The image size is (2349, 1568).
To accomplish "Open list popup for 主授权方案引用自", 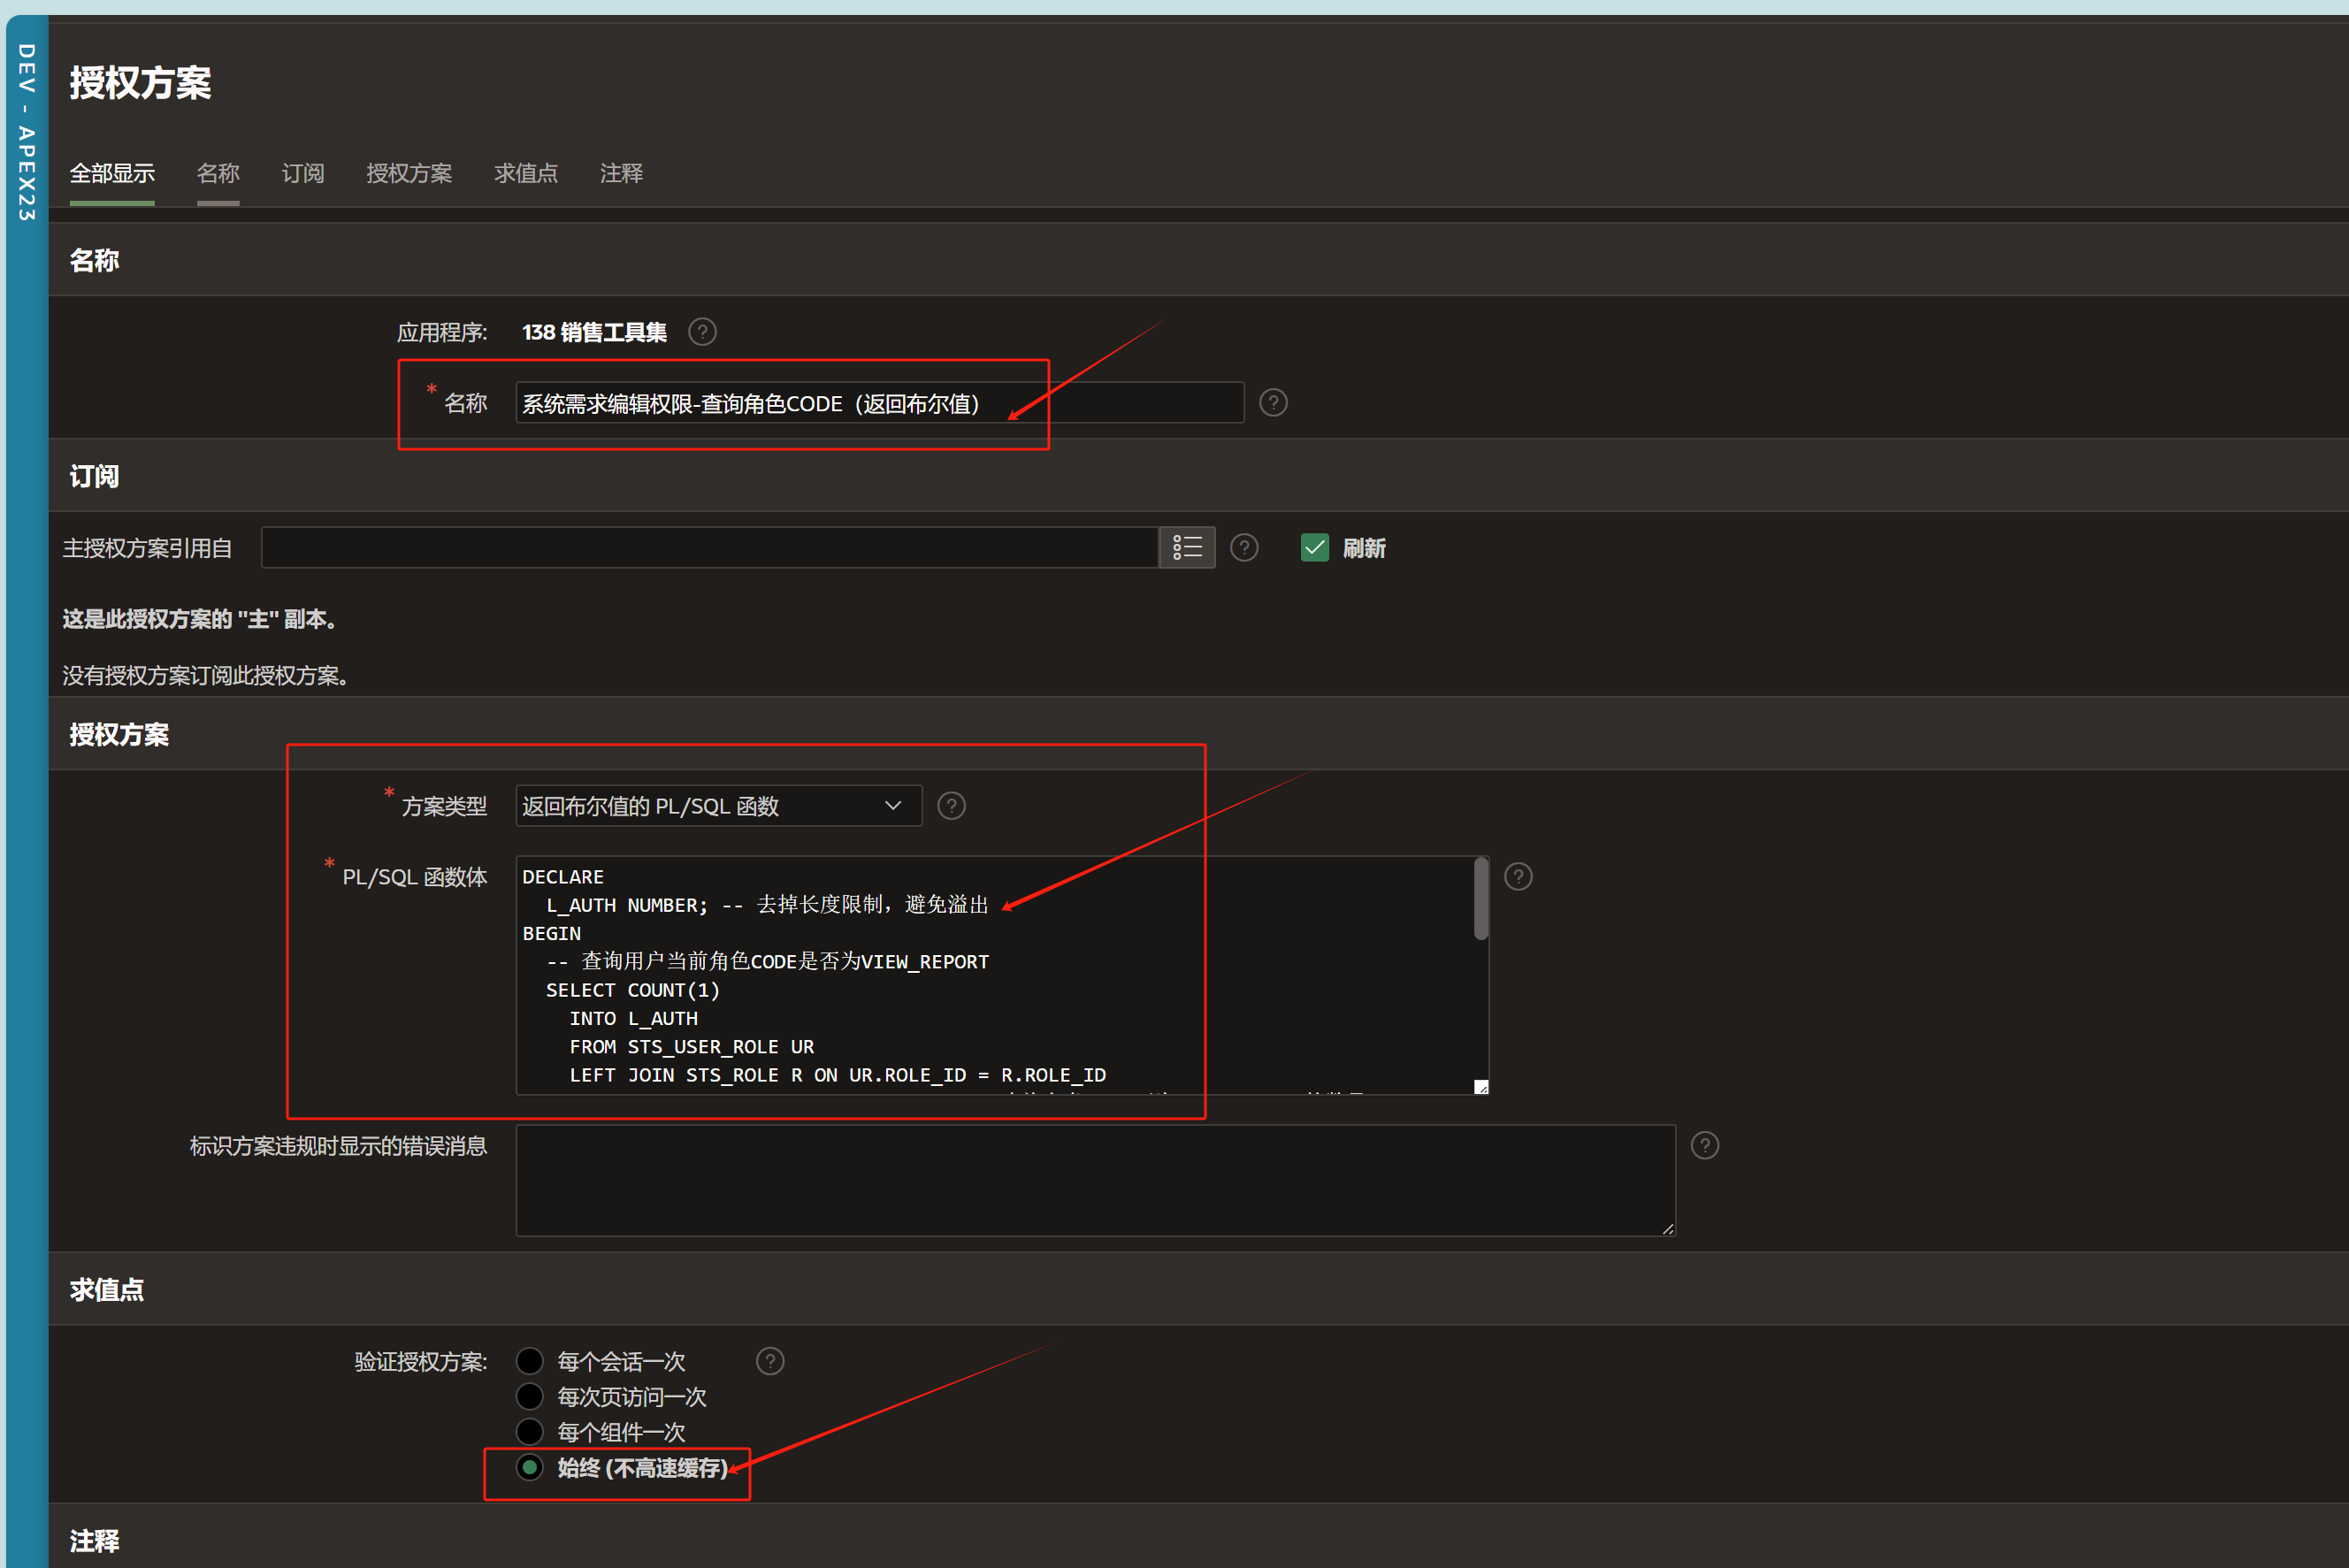I will click(1186, 547).
